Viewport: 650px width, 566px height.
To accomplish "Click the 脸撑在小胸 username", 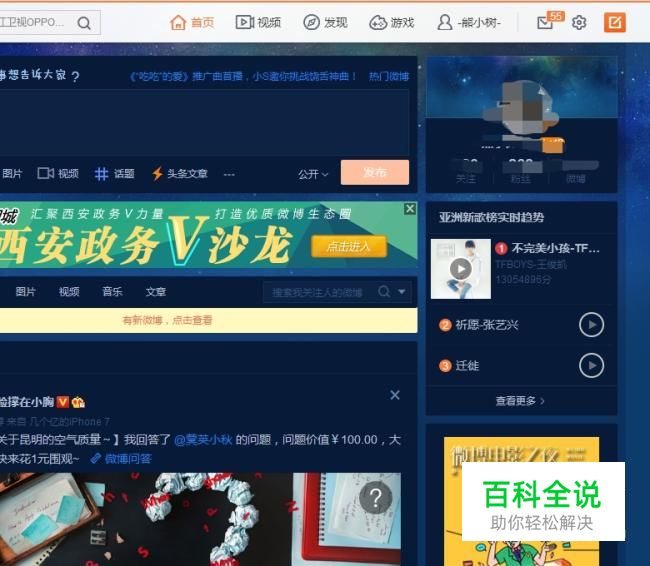I will (x=27, y=402).
